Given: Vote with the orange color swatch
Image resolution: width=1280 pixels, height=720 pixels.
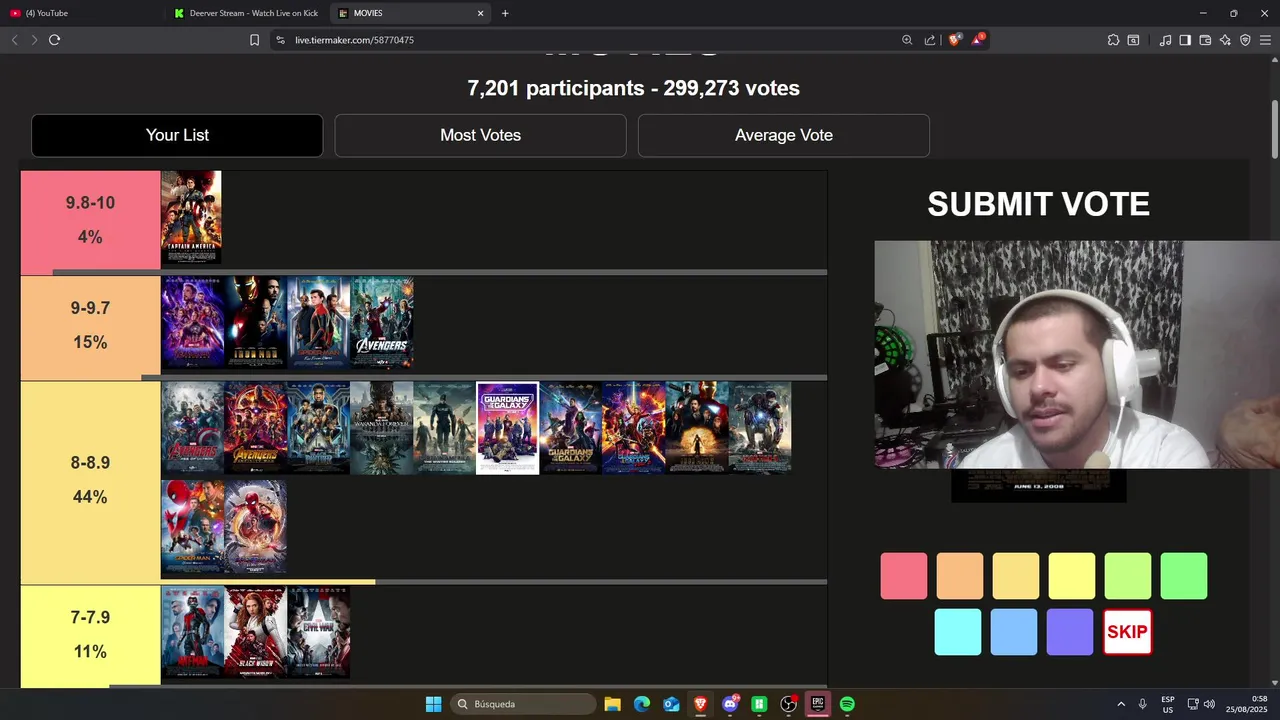Looking at the screenshot, I should point(960,576).
